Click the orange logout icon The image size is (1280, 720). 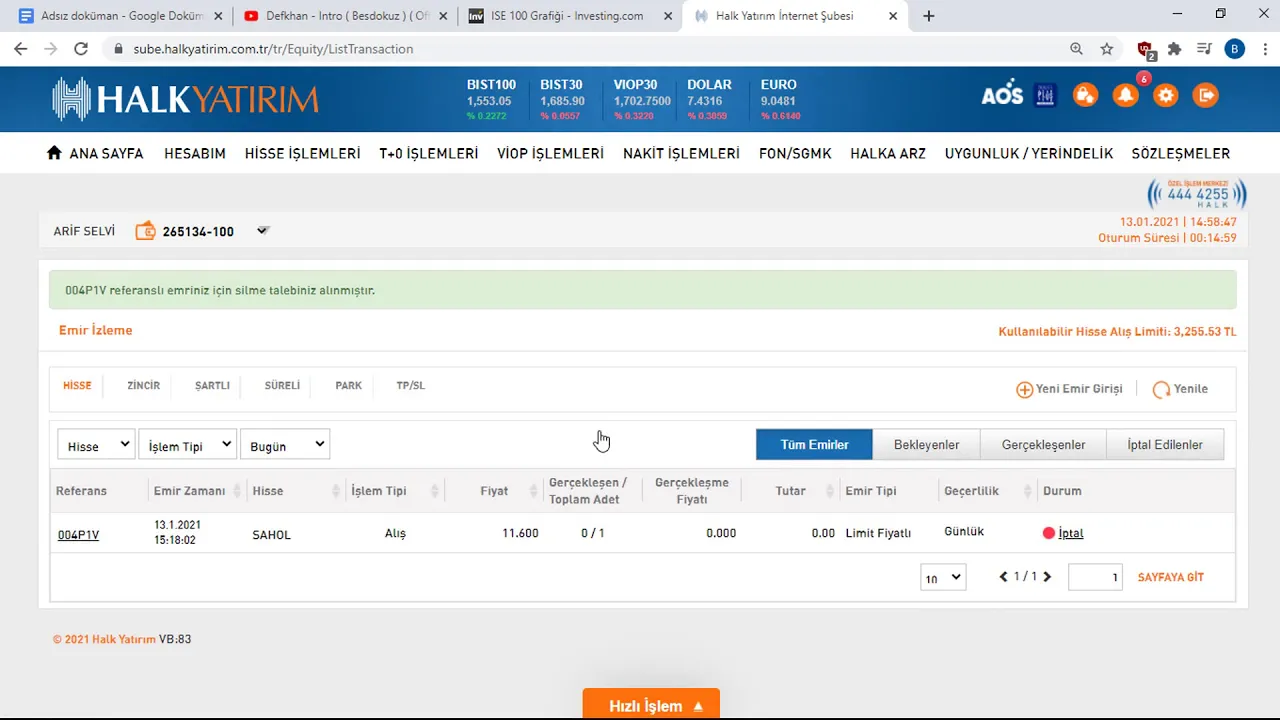[1206, 95]
